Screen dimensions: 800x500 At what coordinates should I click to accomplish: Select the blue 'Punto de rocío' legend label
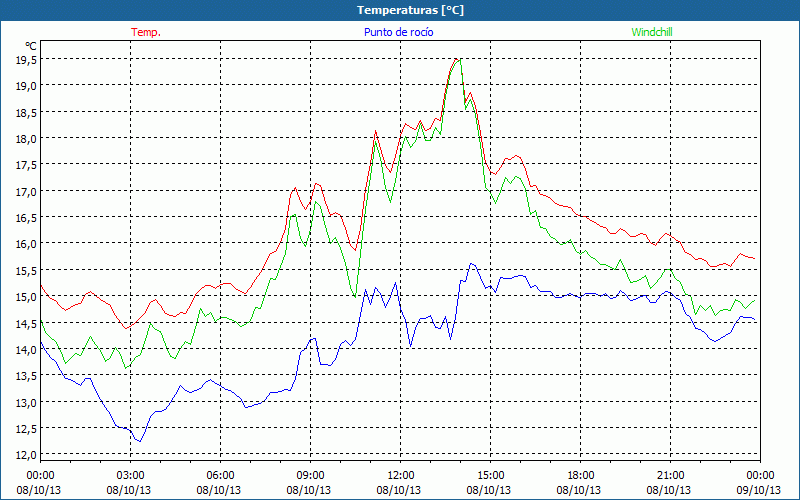click(x=398, y=32)
